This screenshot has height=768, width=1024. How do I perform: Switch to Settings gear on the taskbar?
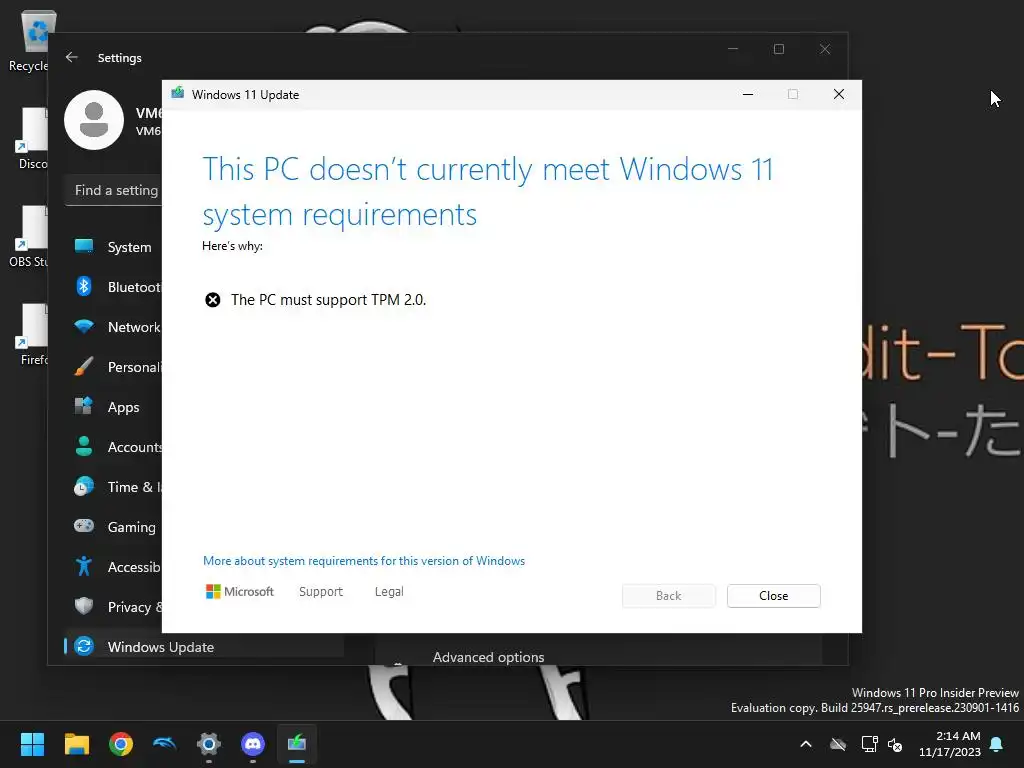pos(209,744)
